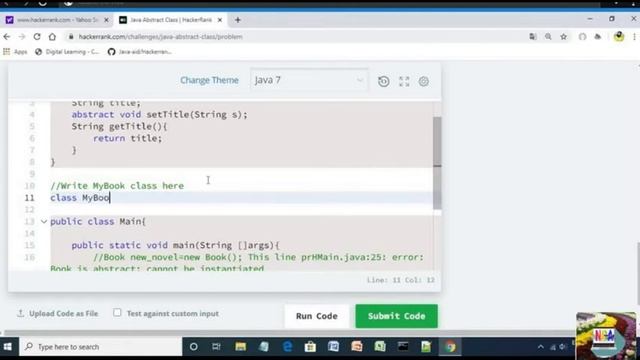Click the taskbar volume speaker icon

click(563, 347)
